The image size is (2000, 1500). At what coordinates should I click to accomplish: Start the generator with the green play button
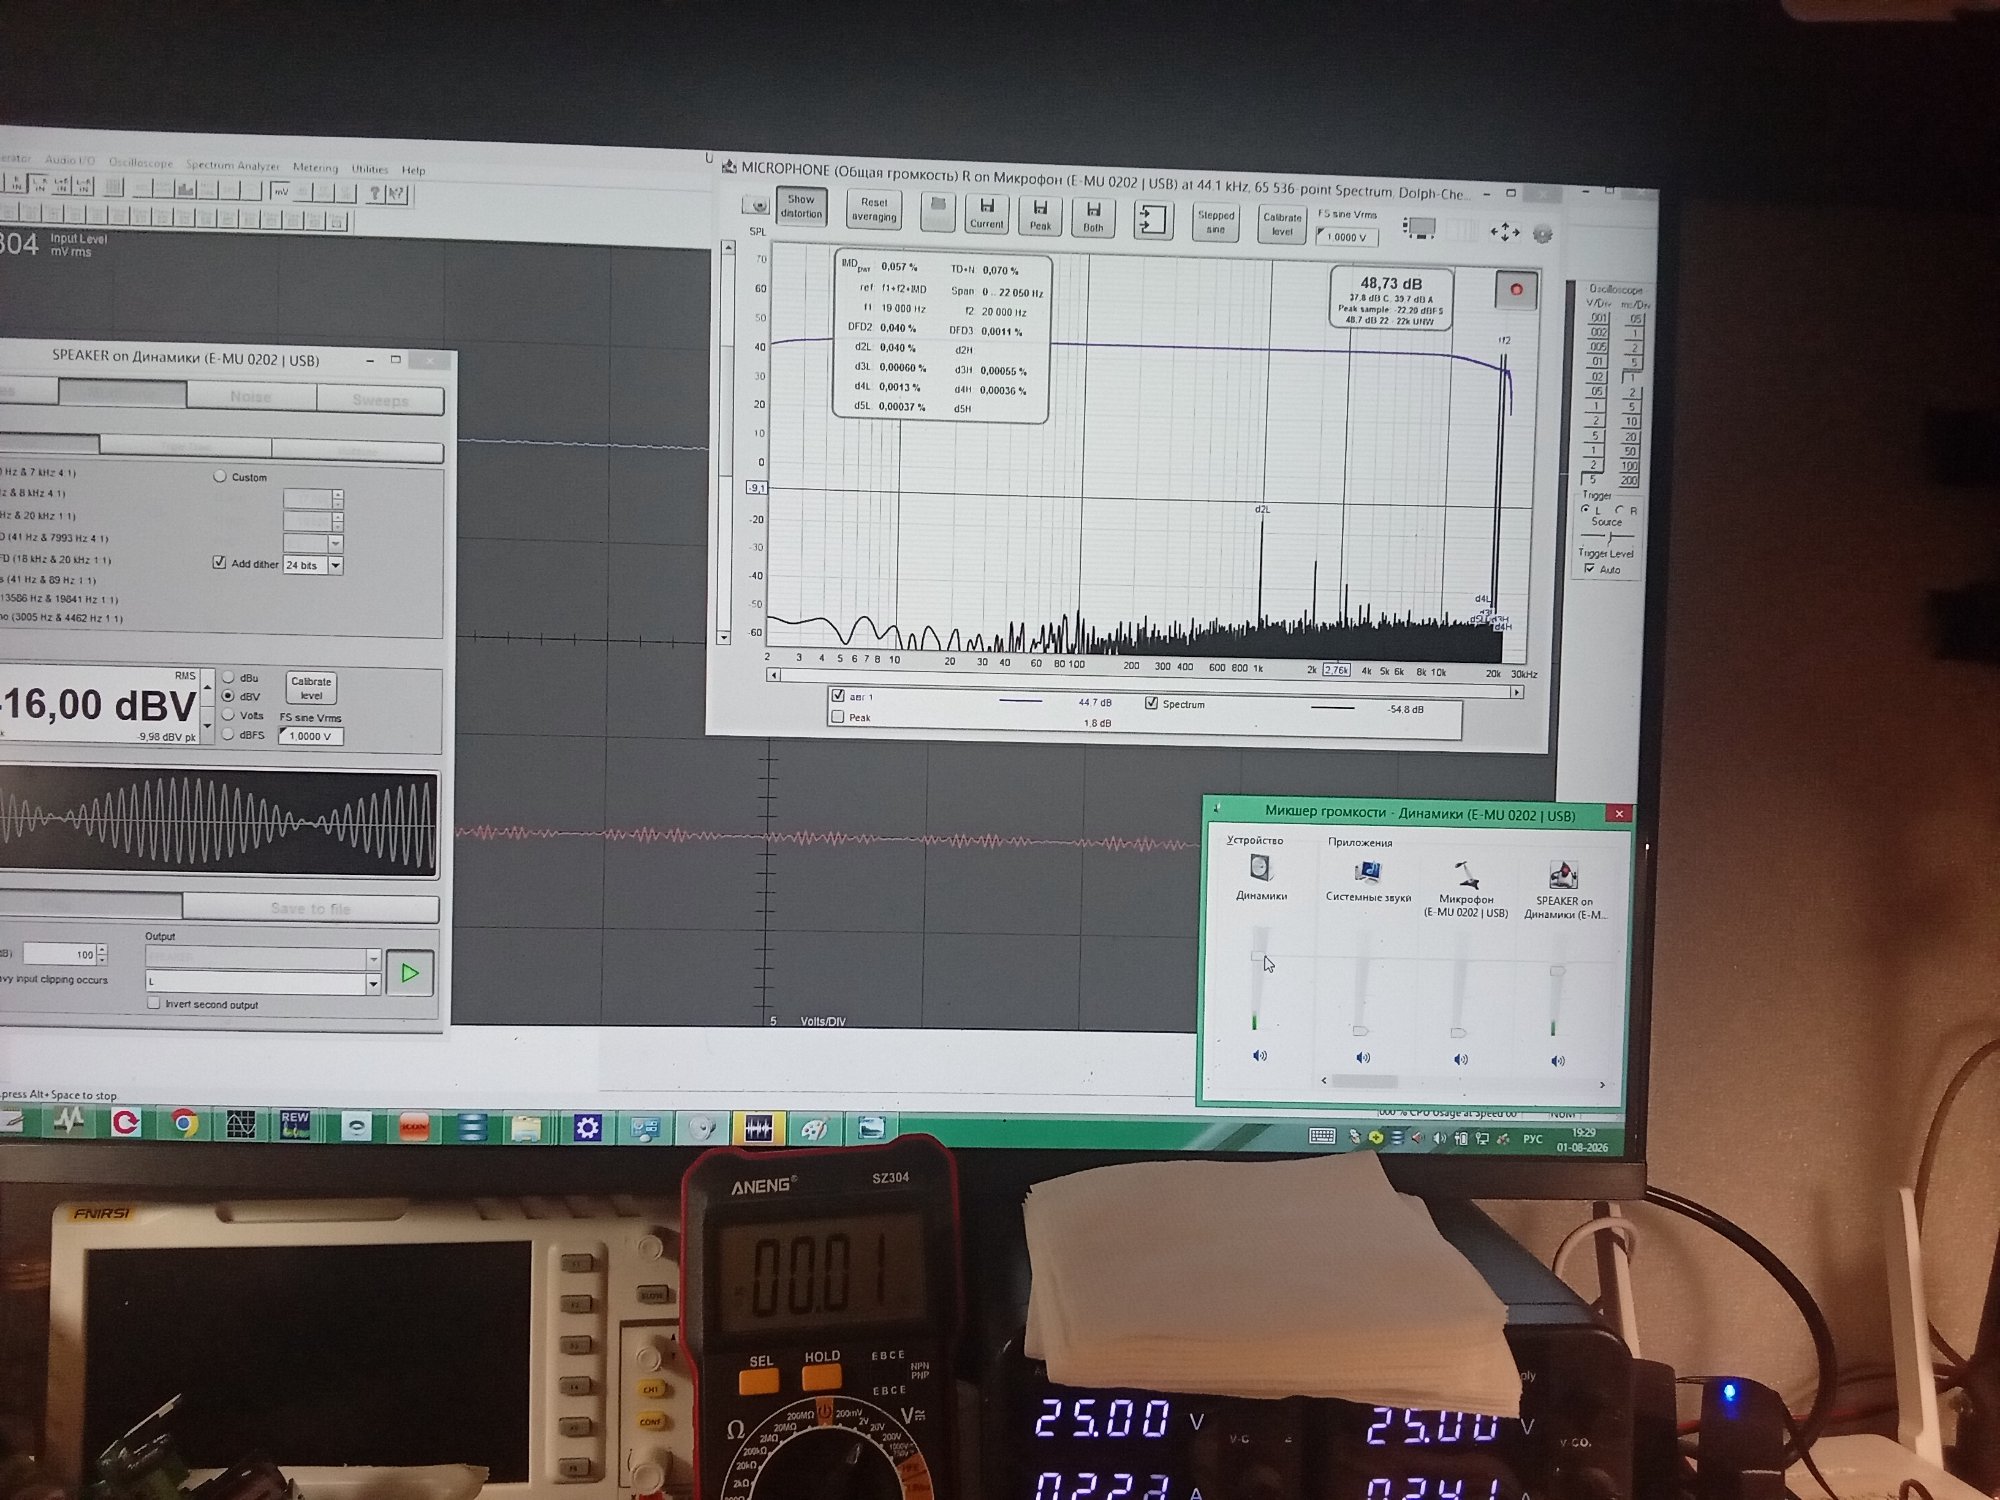pos(409,973)
